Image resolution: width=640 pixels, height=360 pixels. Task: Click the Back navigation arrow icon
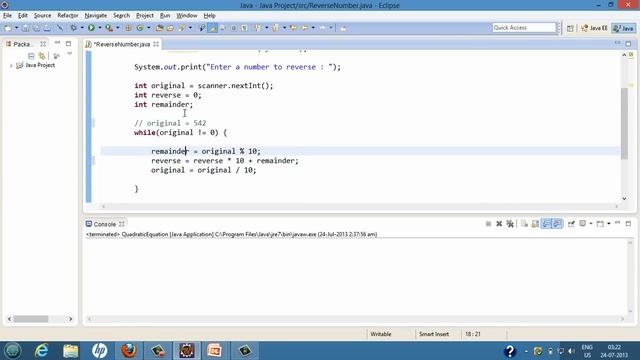click(x=304, y=28)
